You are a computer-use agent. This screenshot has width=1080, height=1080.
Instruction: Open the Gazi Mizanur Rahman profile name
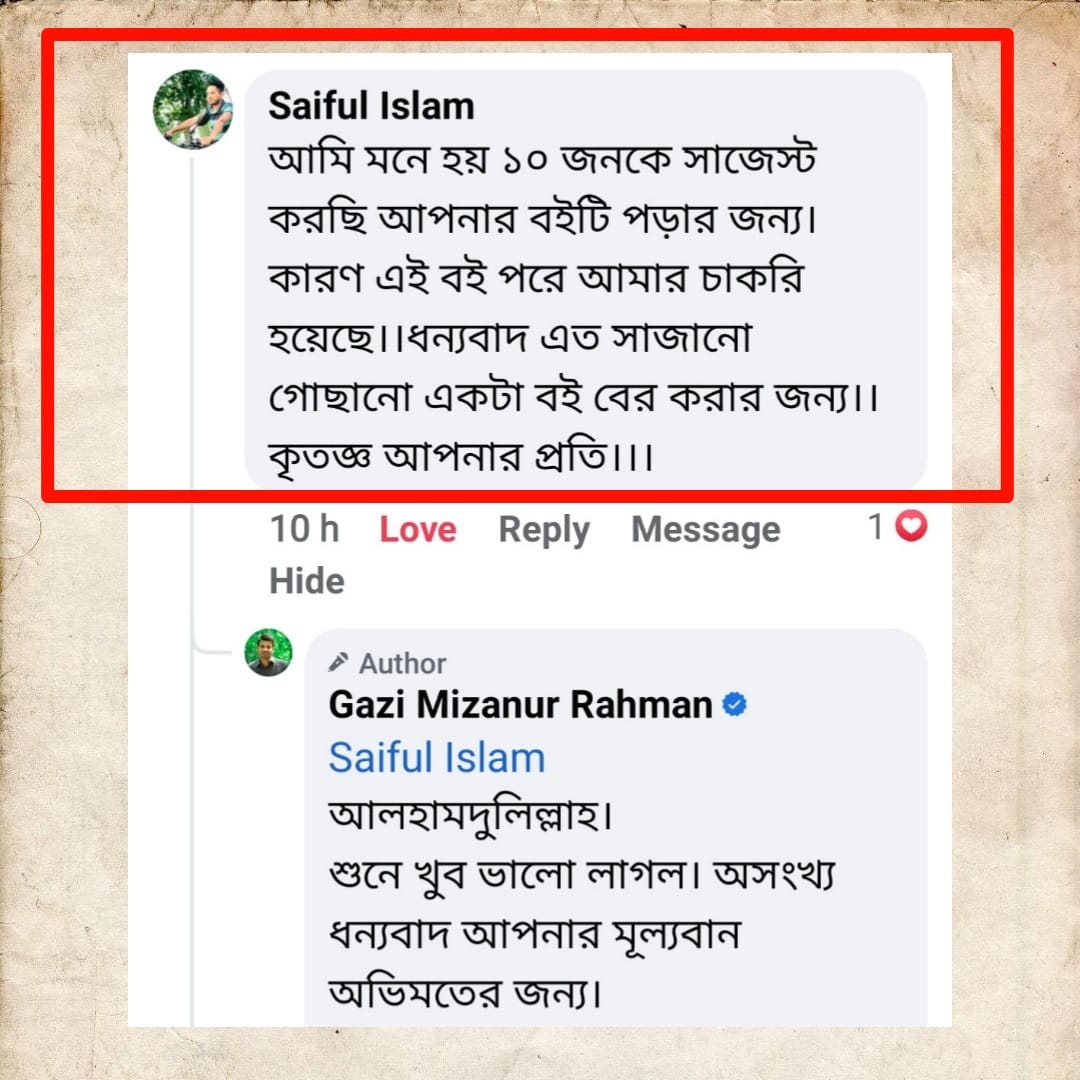coord(520,705)
